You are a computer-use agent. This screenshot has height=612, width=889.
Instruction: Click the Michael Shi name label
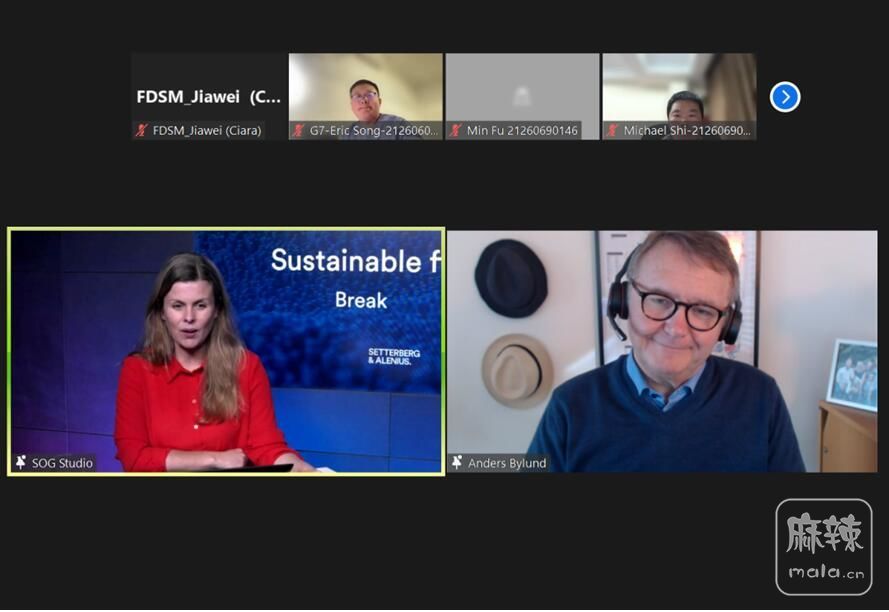coord(687,131)
